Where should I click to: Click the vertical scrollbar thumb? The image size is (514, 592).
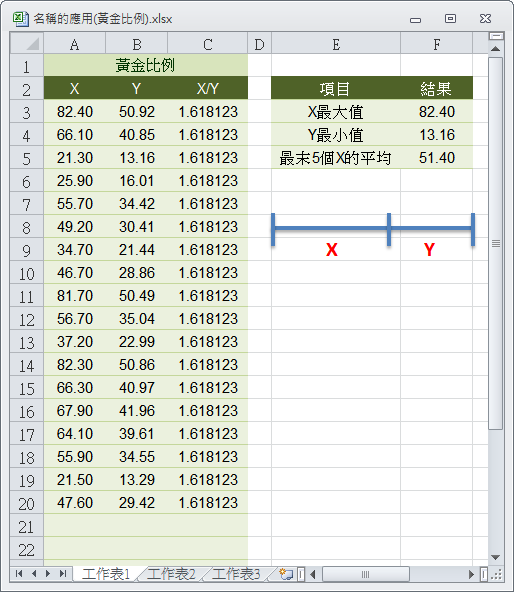pyautogui.click(x=495, y=244)
